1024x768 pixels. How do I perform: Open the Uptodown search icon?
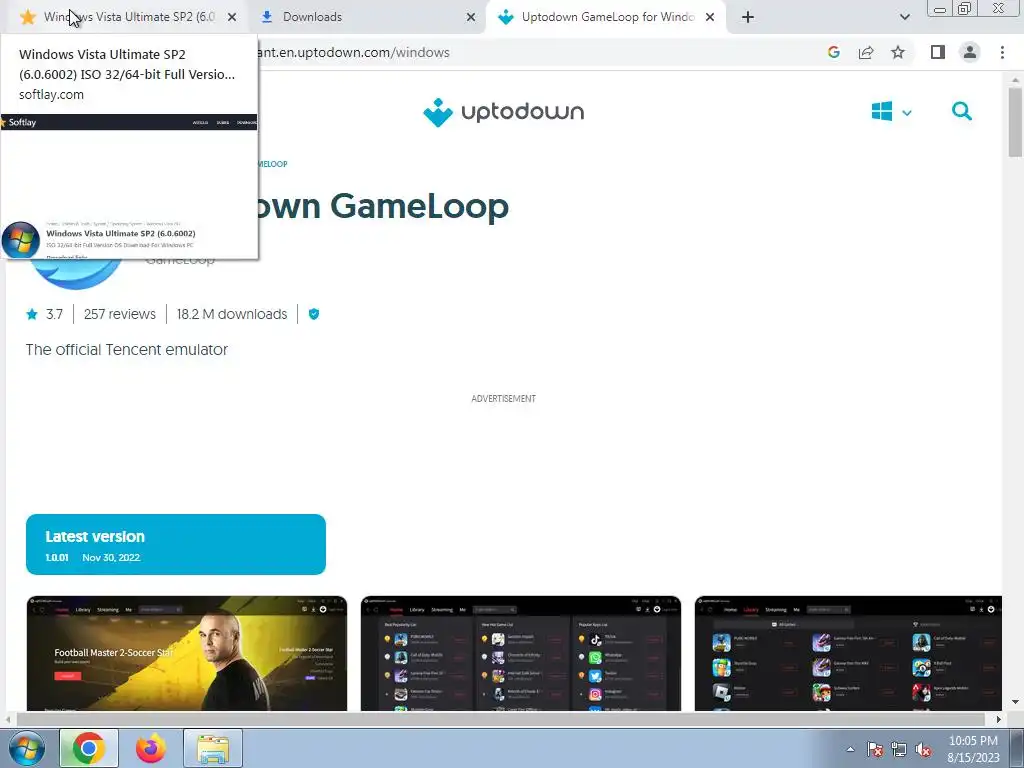coord(961,111)
